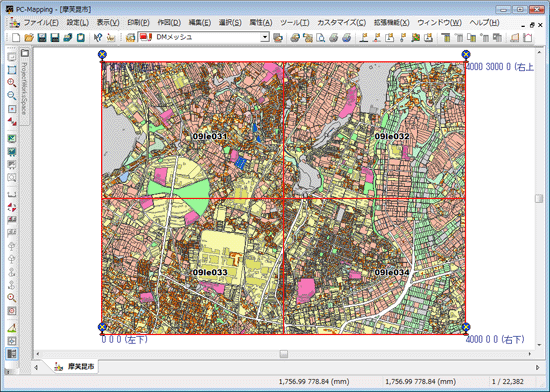Viewport: 550px width, 392px height.
Task: Click the '4000 0 0 (右下)' coordinate label
Action: tap(495, 339)
